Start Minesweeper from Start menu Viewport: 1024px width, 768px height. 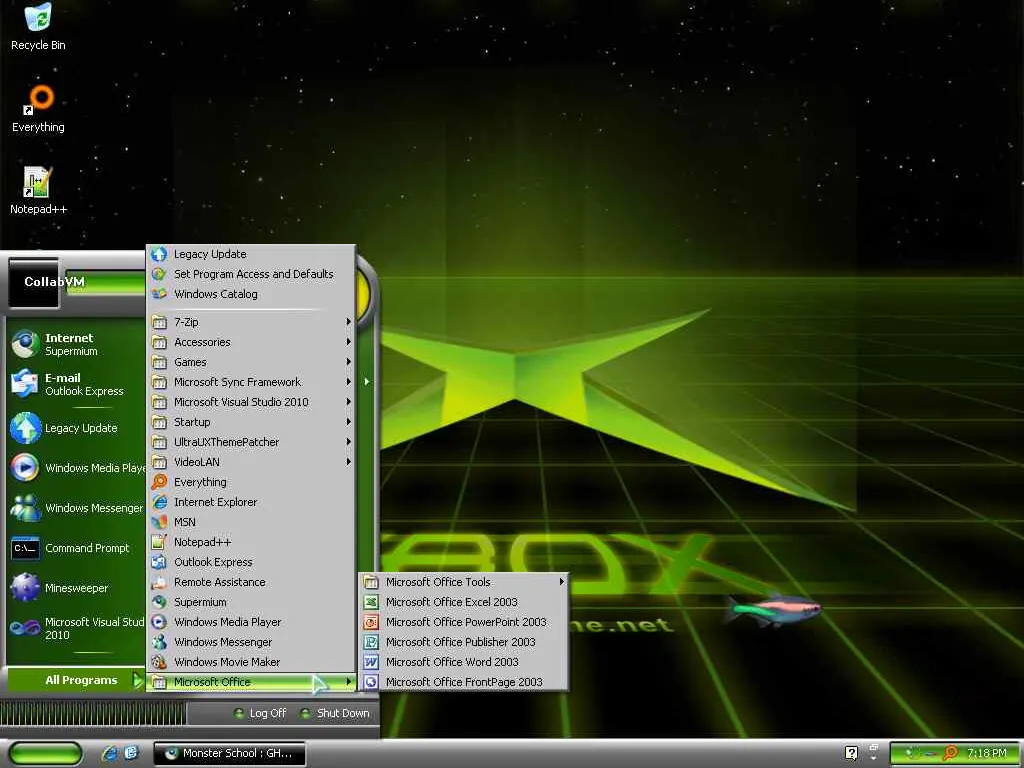click(x=25, y=588)
